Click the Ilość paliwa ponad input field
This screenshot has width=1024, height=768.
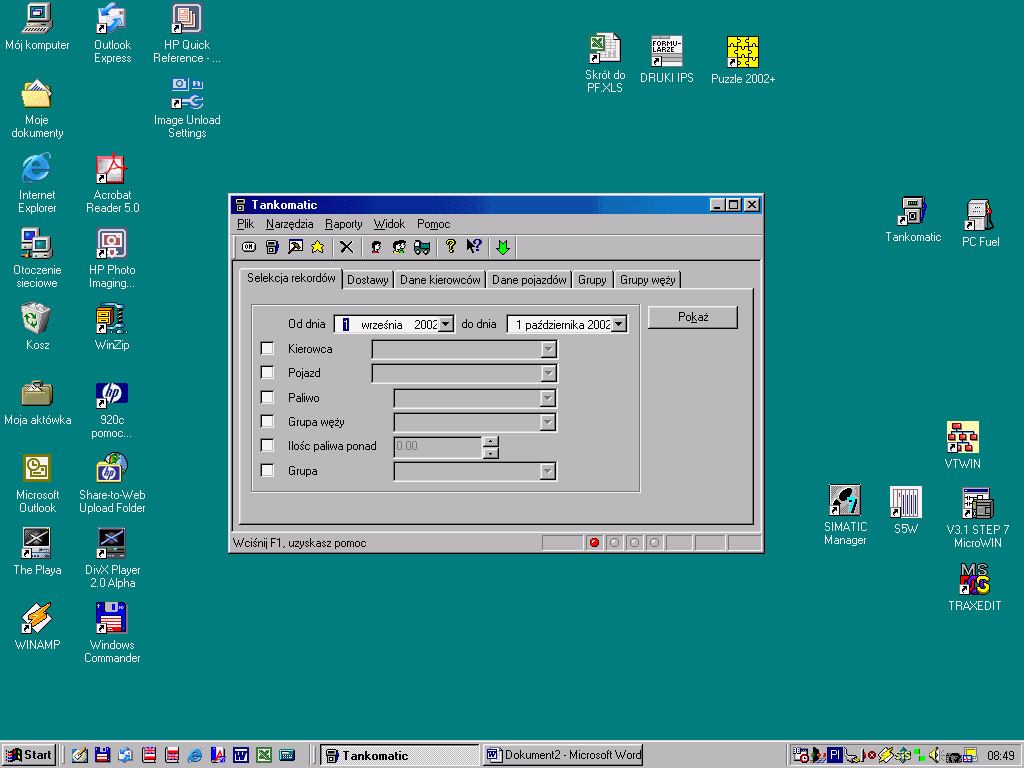pos(437,447)
